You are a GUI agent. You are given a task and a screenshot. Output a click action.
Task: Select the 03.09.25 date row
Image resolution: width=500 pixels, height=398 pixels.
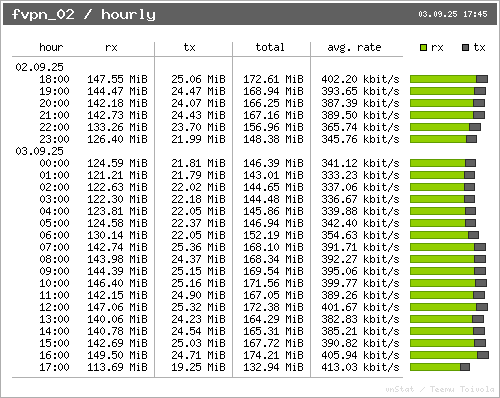(39, 151)
